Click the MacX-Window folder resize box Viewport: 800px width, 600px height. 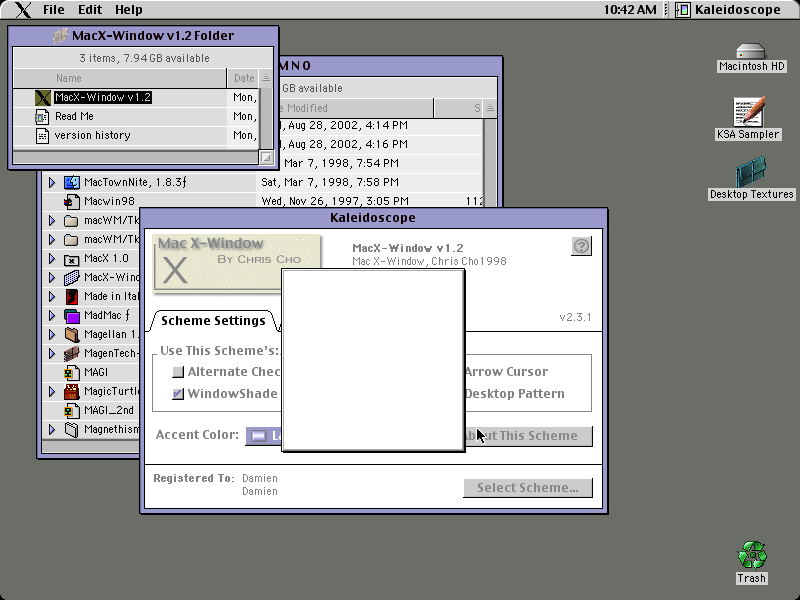tap(266, 158)
